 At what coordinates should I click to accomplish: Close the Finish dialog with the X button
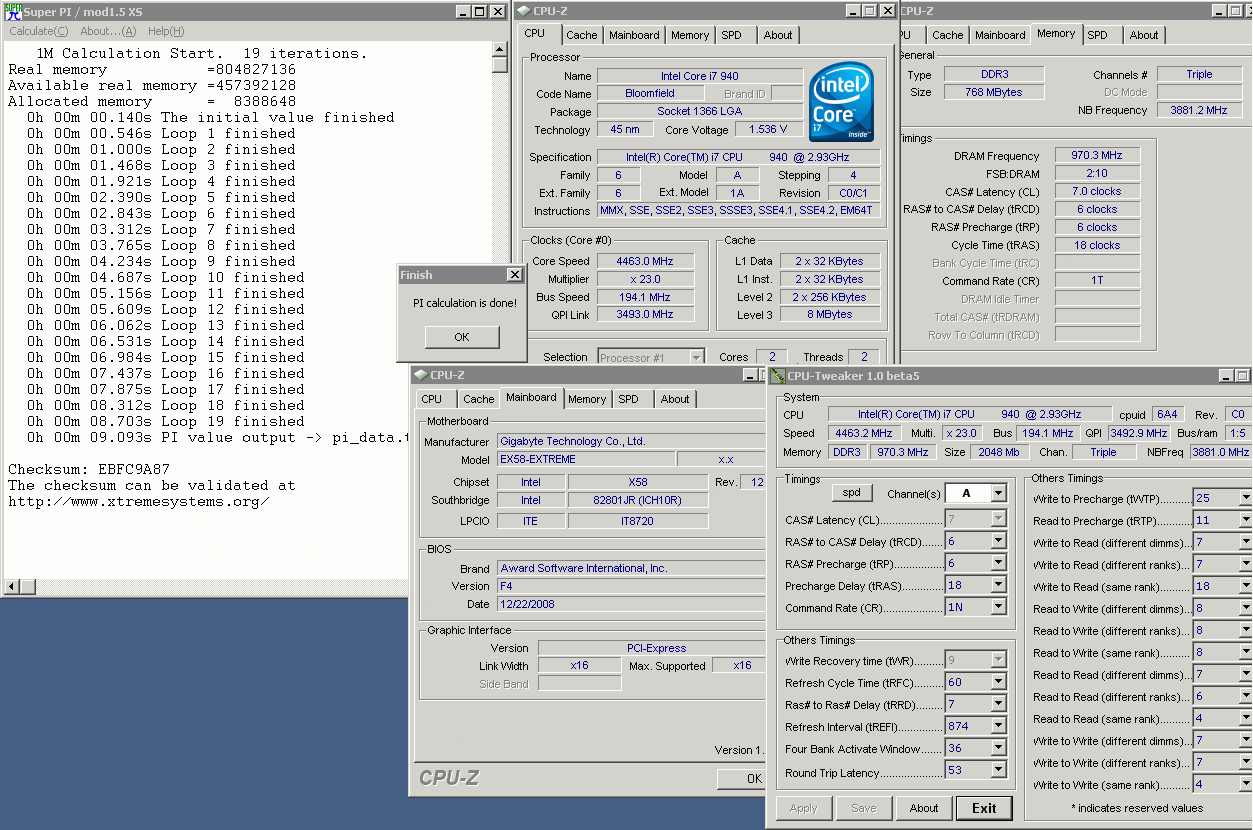point(514,274)
